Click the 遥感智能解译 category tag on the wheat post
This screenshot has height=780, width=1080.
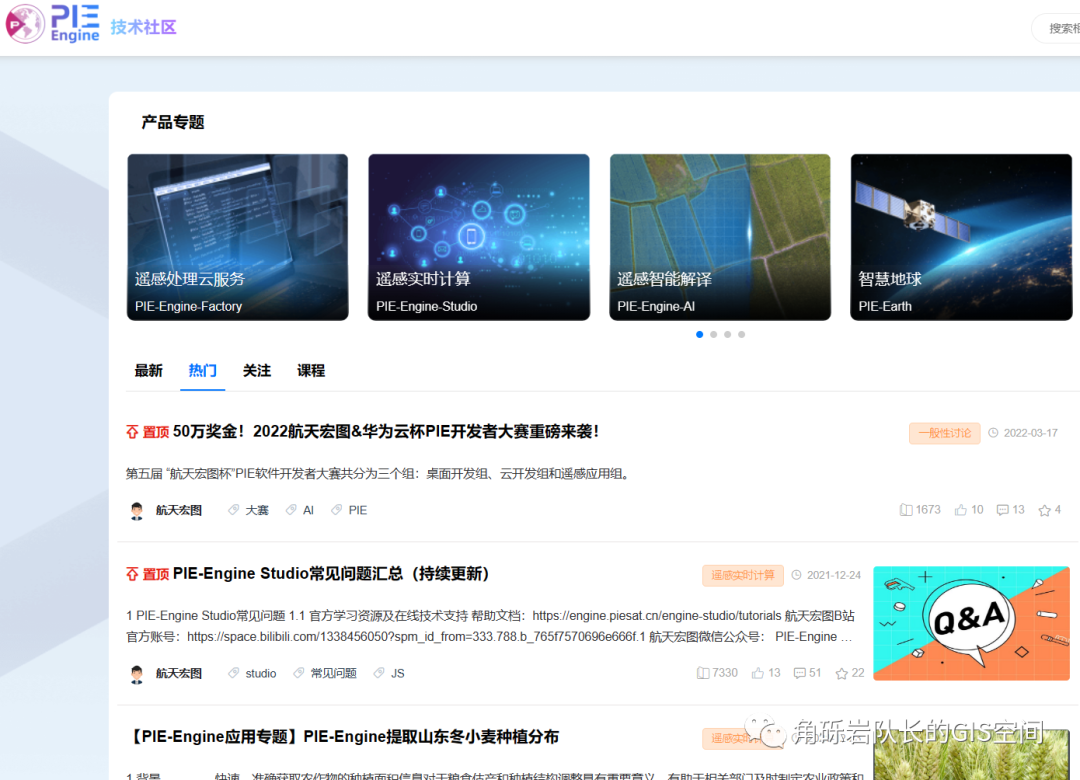(x=742, y=737)
